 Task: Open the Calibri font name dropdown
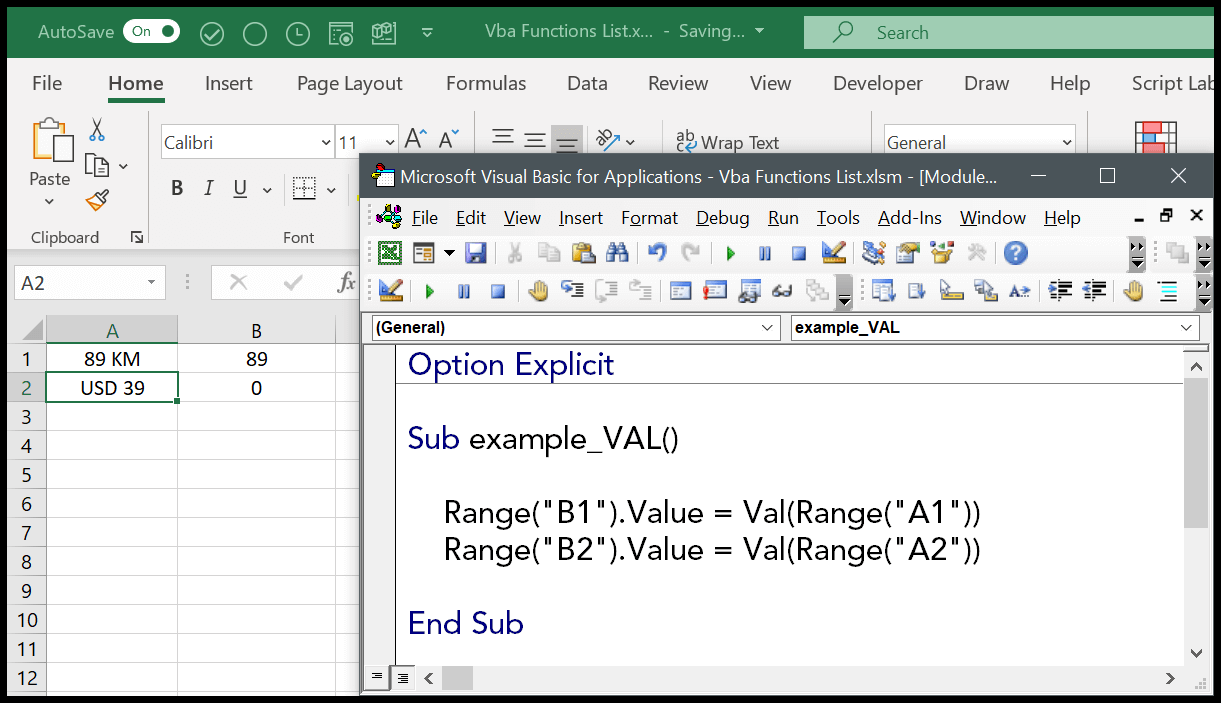pos(326,143)
